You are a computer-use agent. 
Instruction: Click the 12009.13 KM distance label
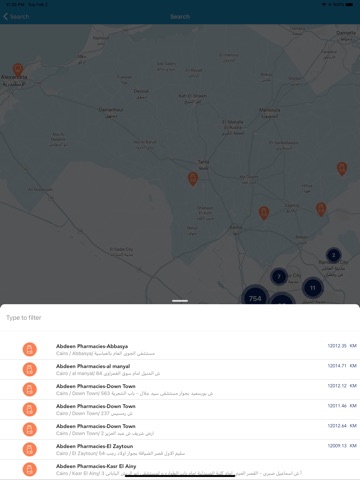tap(342, 446)
